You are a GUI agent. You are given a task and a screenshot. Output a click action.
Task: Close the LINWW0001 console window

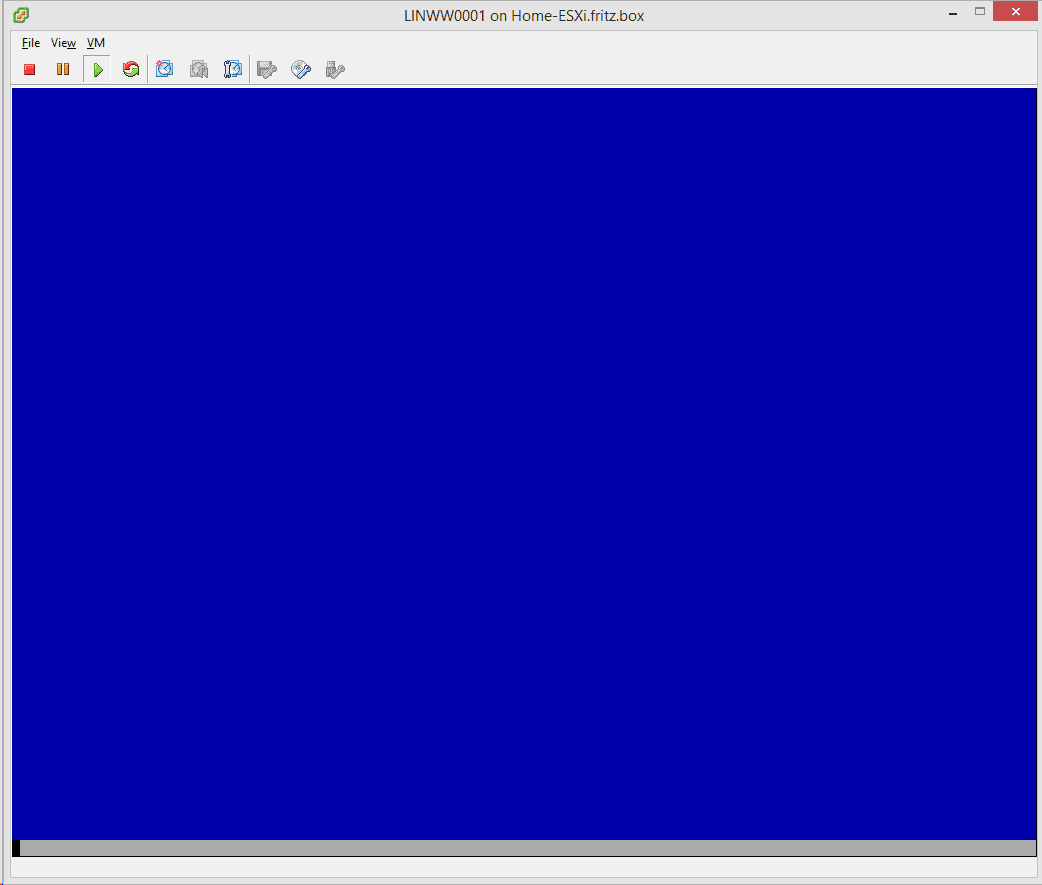click(1015, 11)
